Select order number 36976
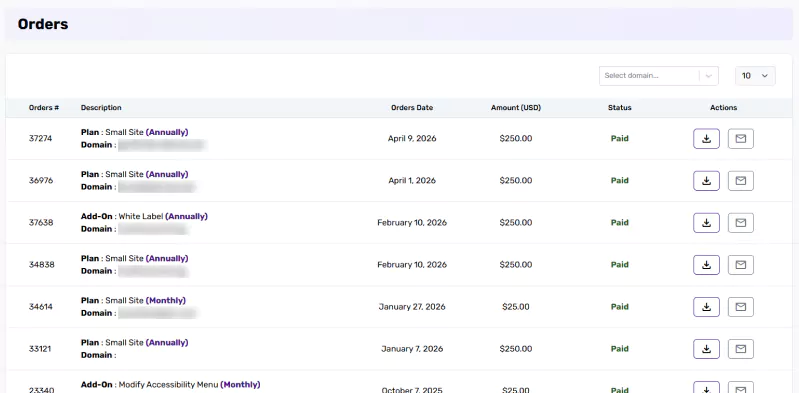Image resolution: width=799 pixels, height=393 pixels. [x=41, y=180]
